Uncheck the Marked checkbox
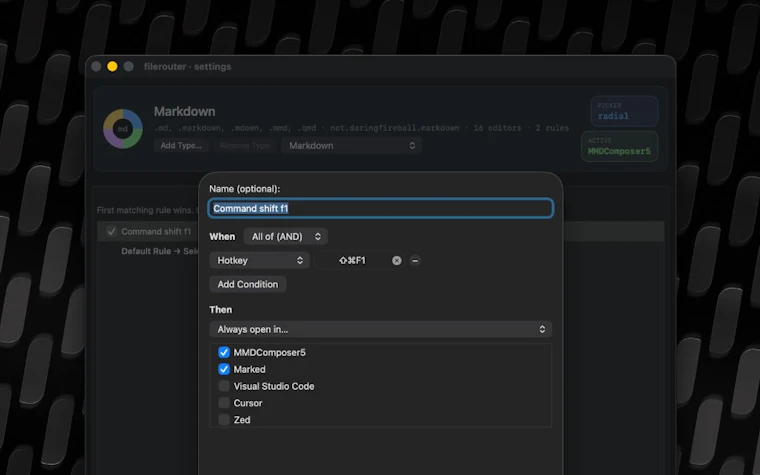Viewport: 760px width, 475px height. point(223,369)
